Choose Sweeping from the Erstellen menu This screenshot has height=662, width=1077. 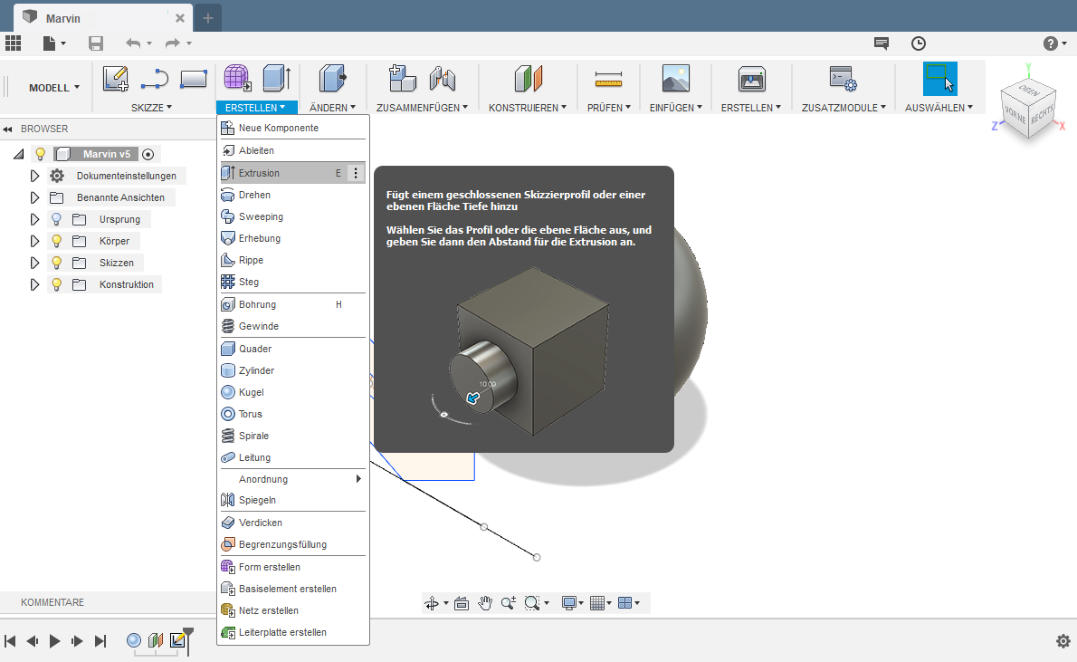click(293, 216)
